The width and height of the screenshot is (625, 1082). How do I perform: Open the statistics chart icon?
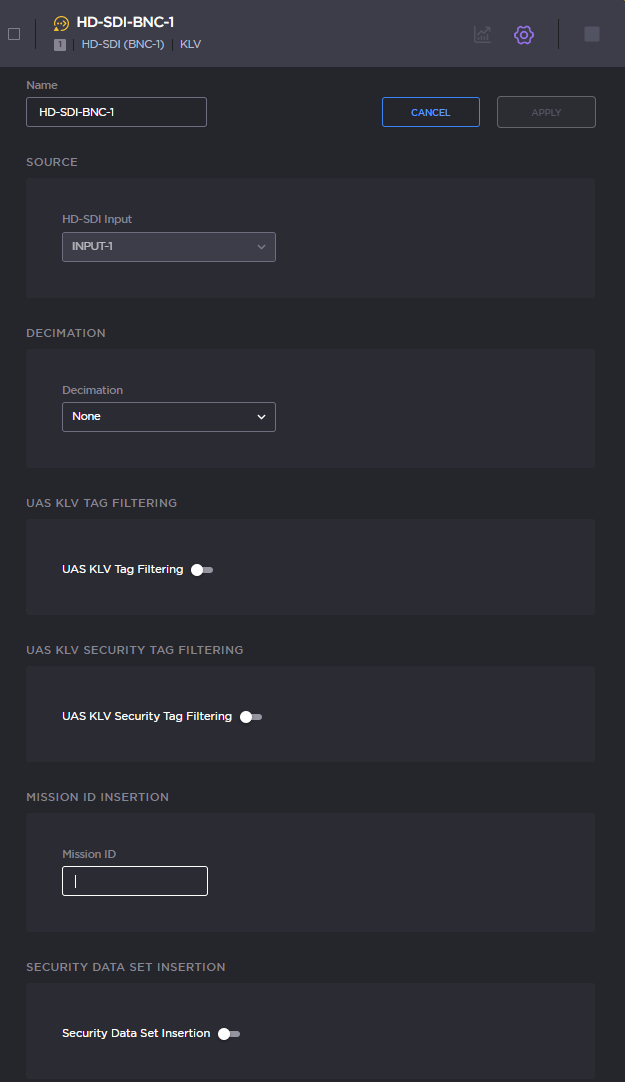coord(482,35)
